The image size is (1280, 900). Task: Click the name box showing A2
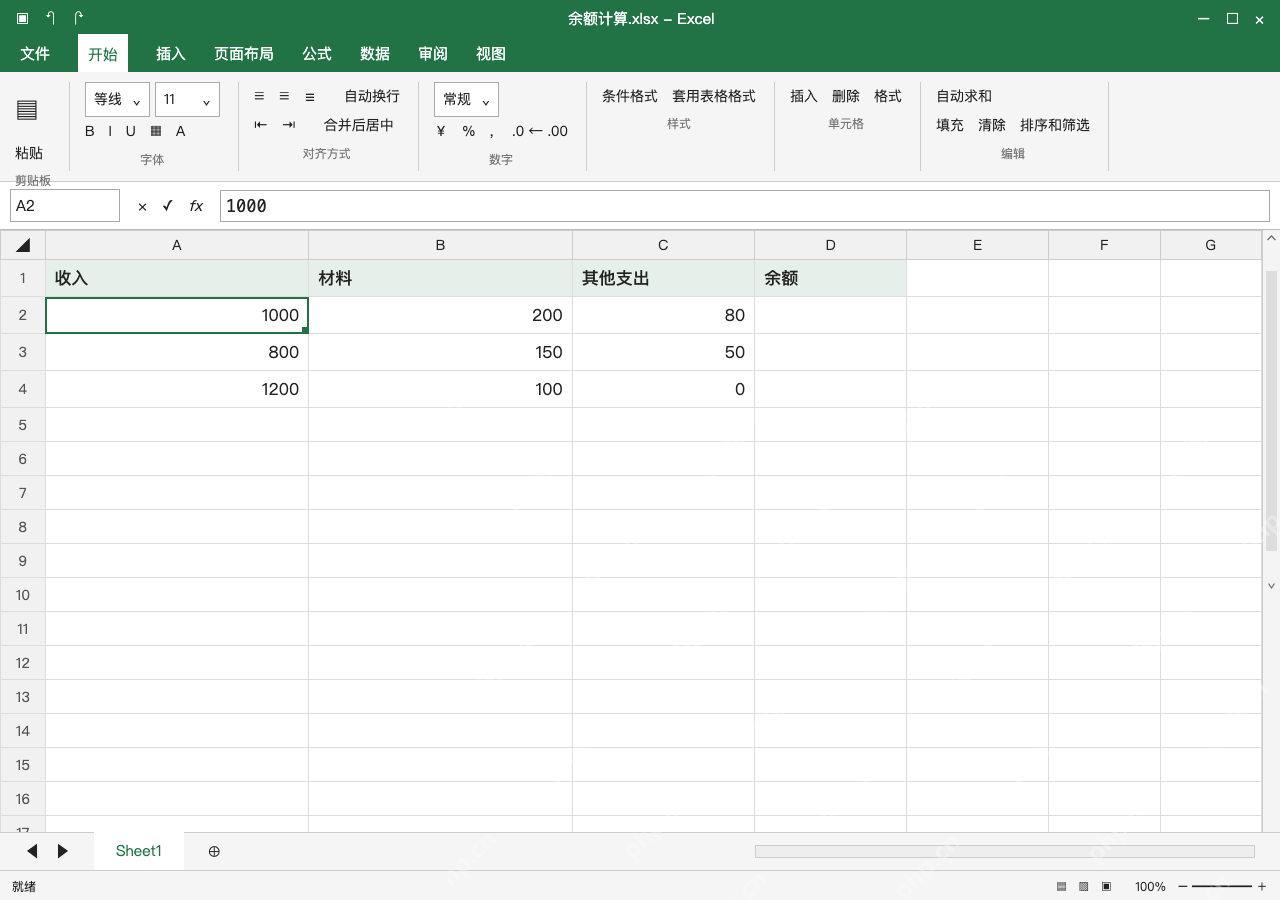tap(65, 206)
